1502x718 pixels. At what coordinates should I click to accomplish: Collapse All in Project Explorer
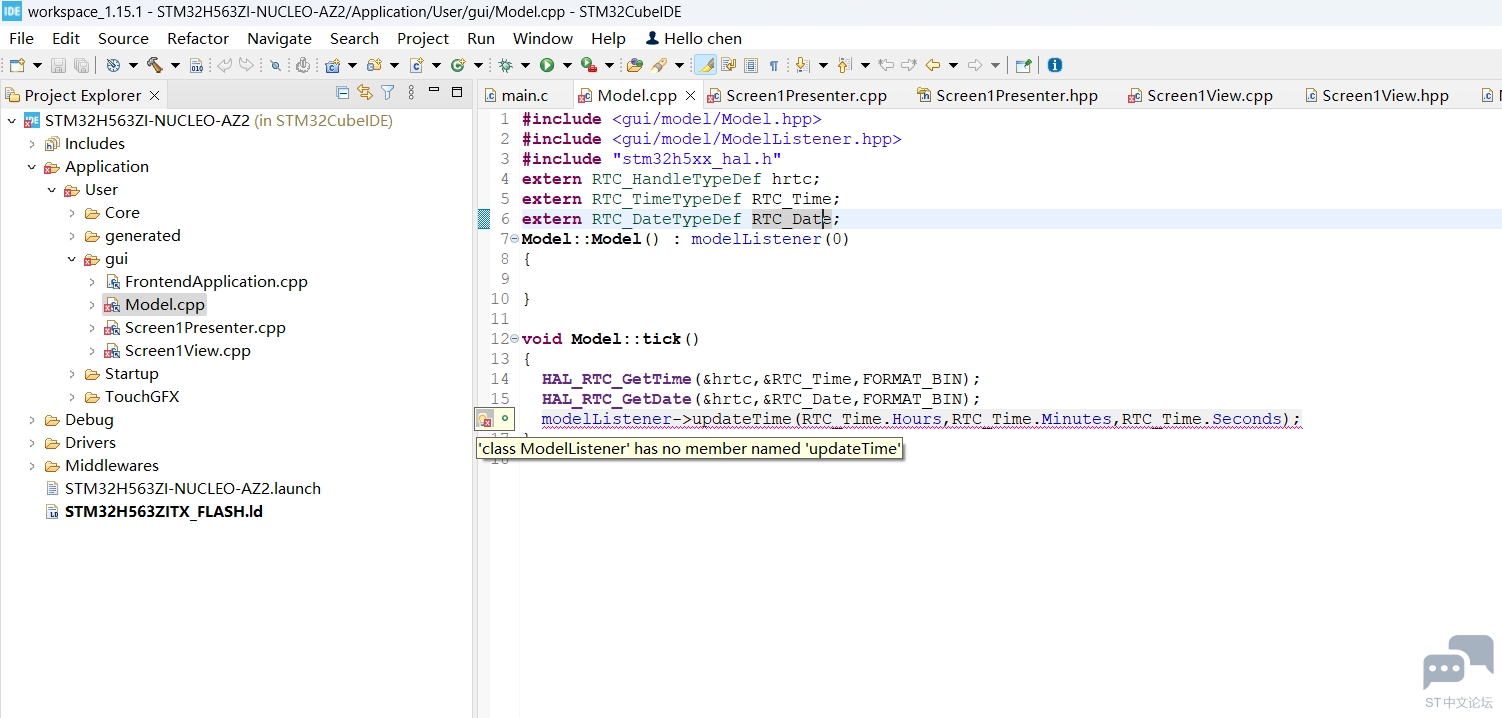tap(342, 93)
